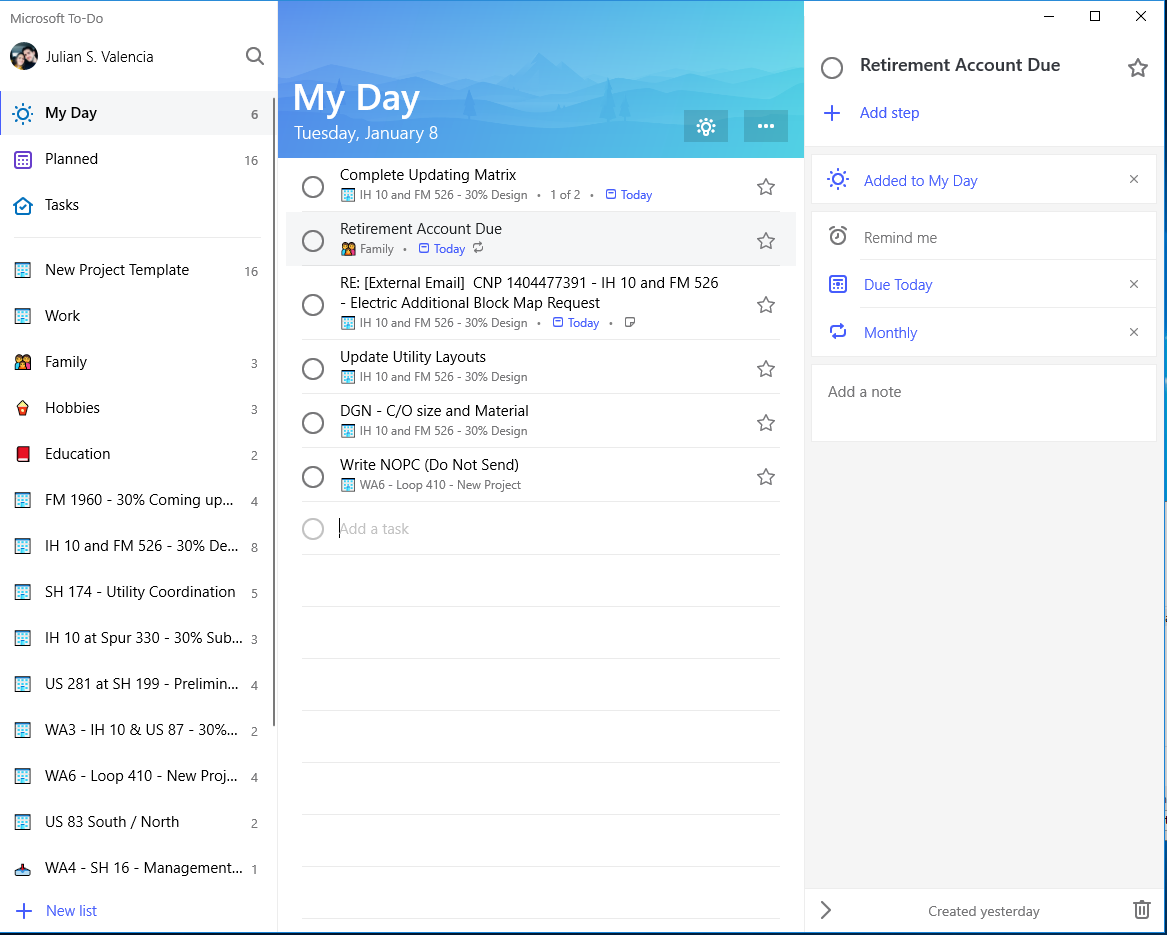Complete Retirement Account Due in detail pane
Image resolution: width=1167 pixels, height=935 pixels.
point(832,68)
